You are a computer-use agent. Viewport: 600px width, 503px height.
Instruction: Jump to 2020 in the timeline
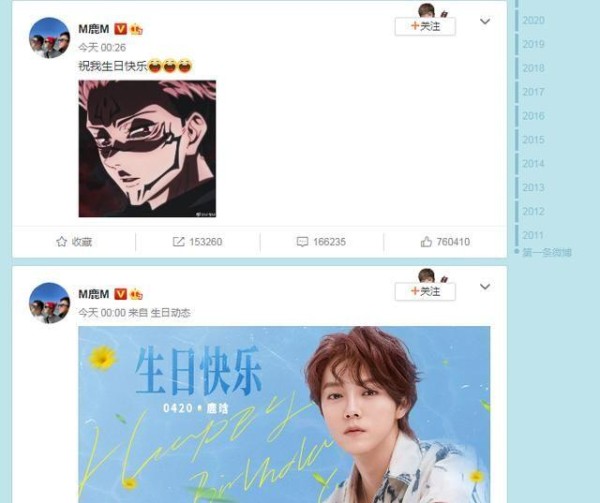click(x=533, y=20)
